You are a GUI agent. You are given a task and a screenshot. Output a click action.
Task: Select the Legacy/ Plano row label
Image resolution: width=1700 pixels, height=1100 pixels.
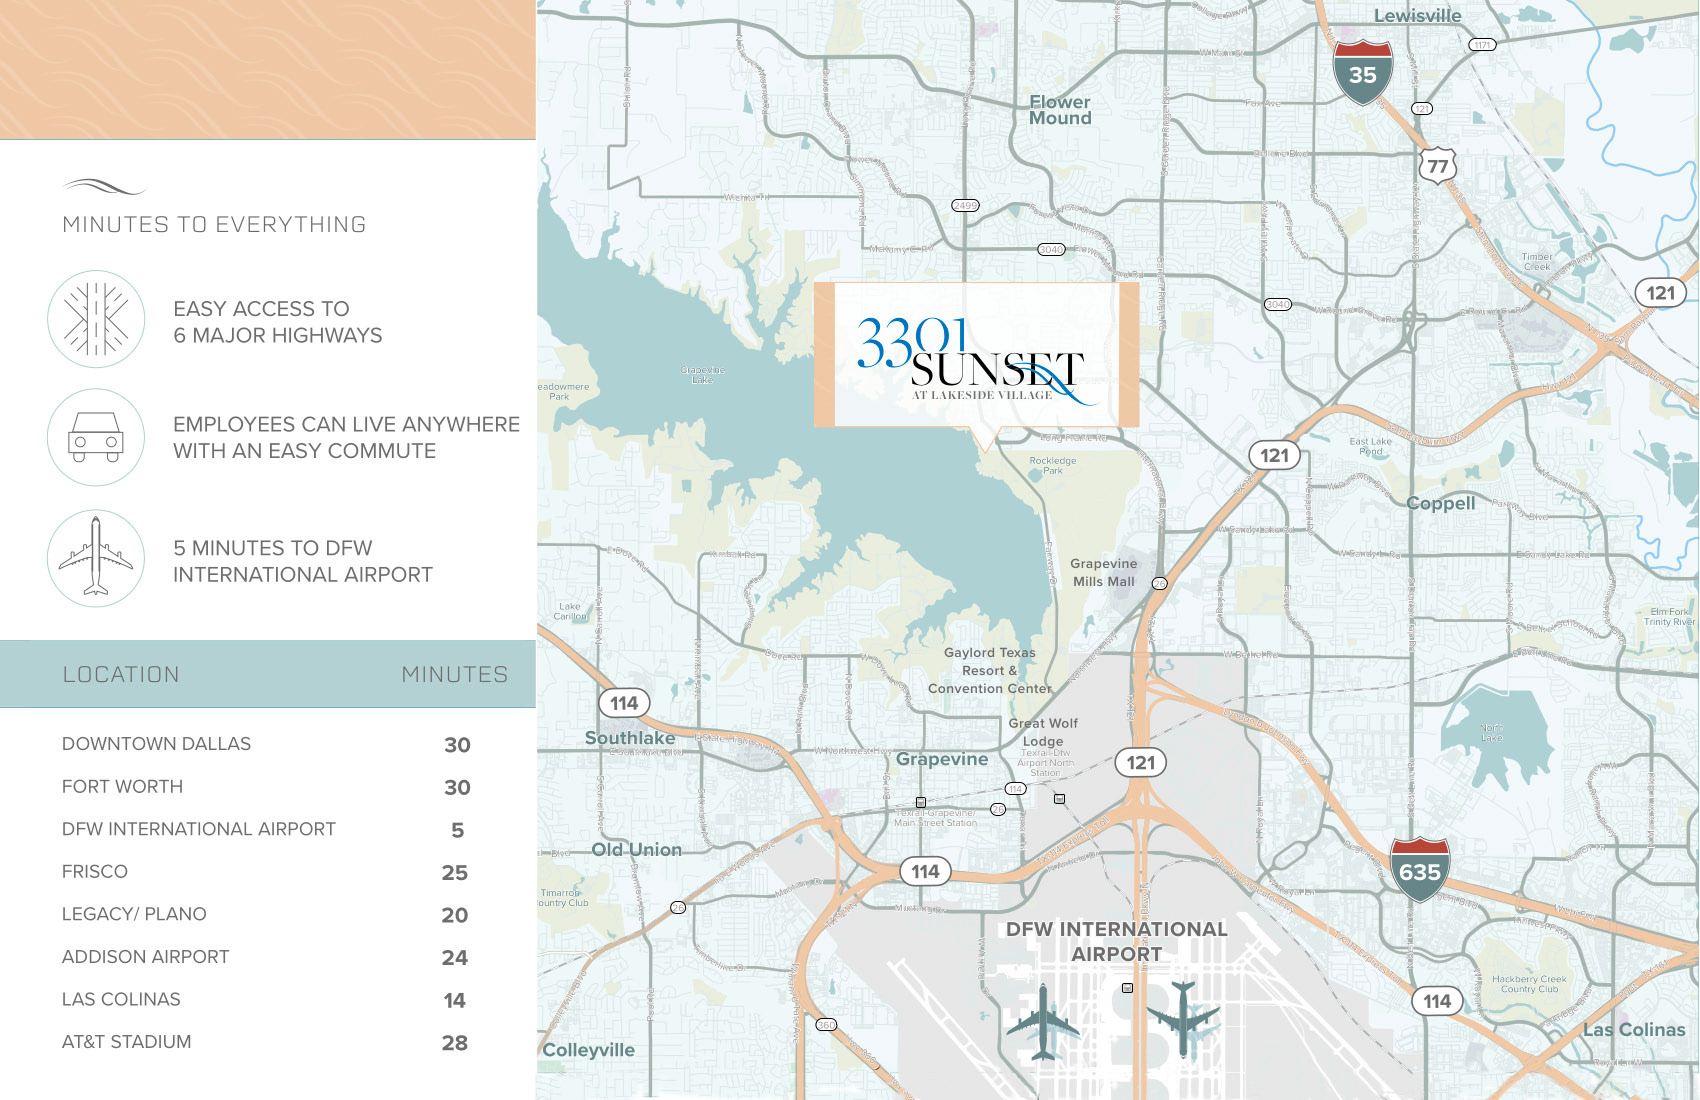click(134, 914)
